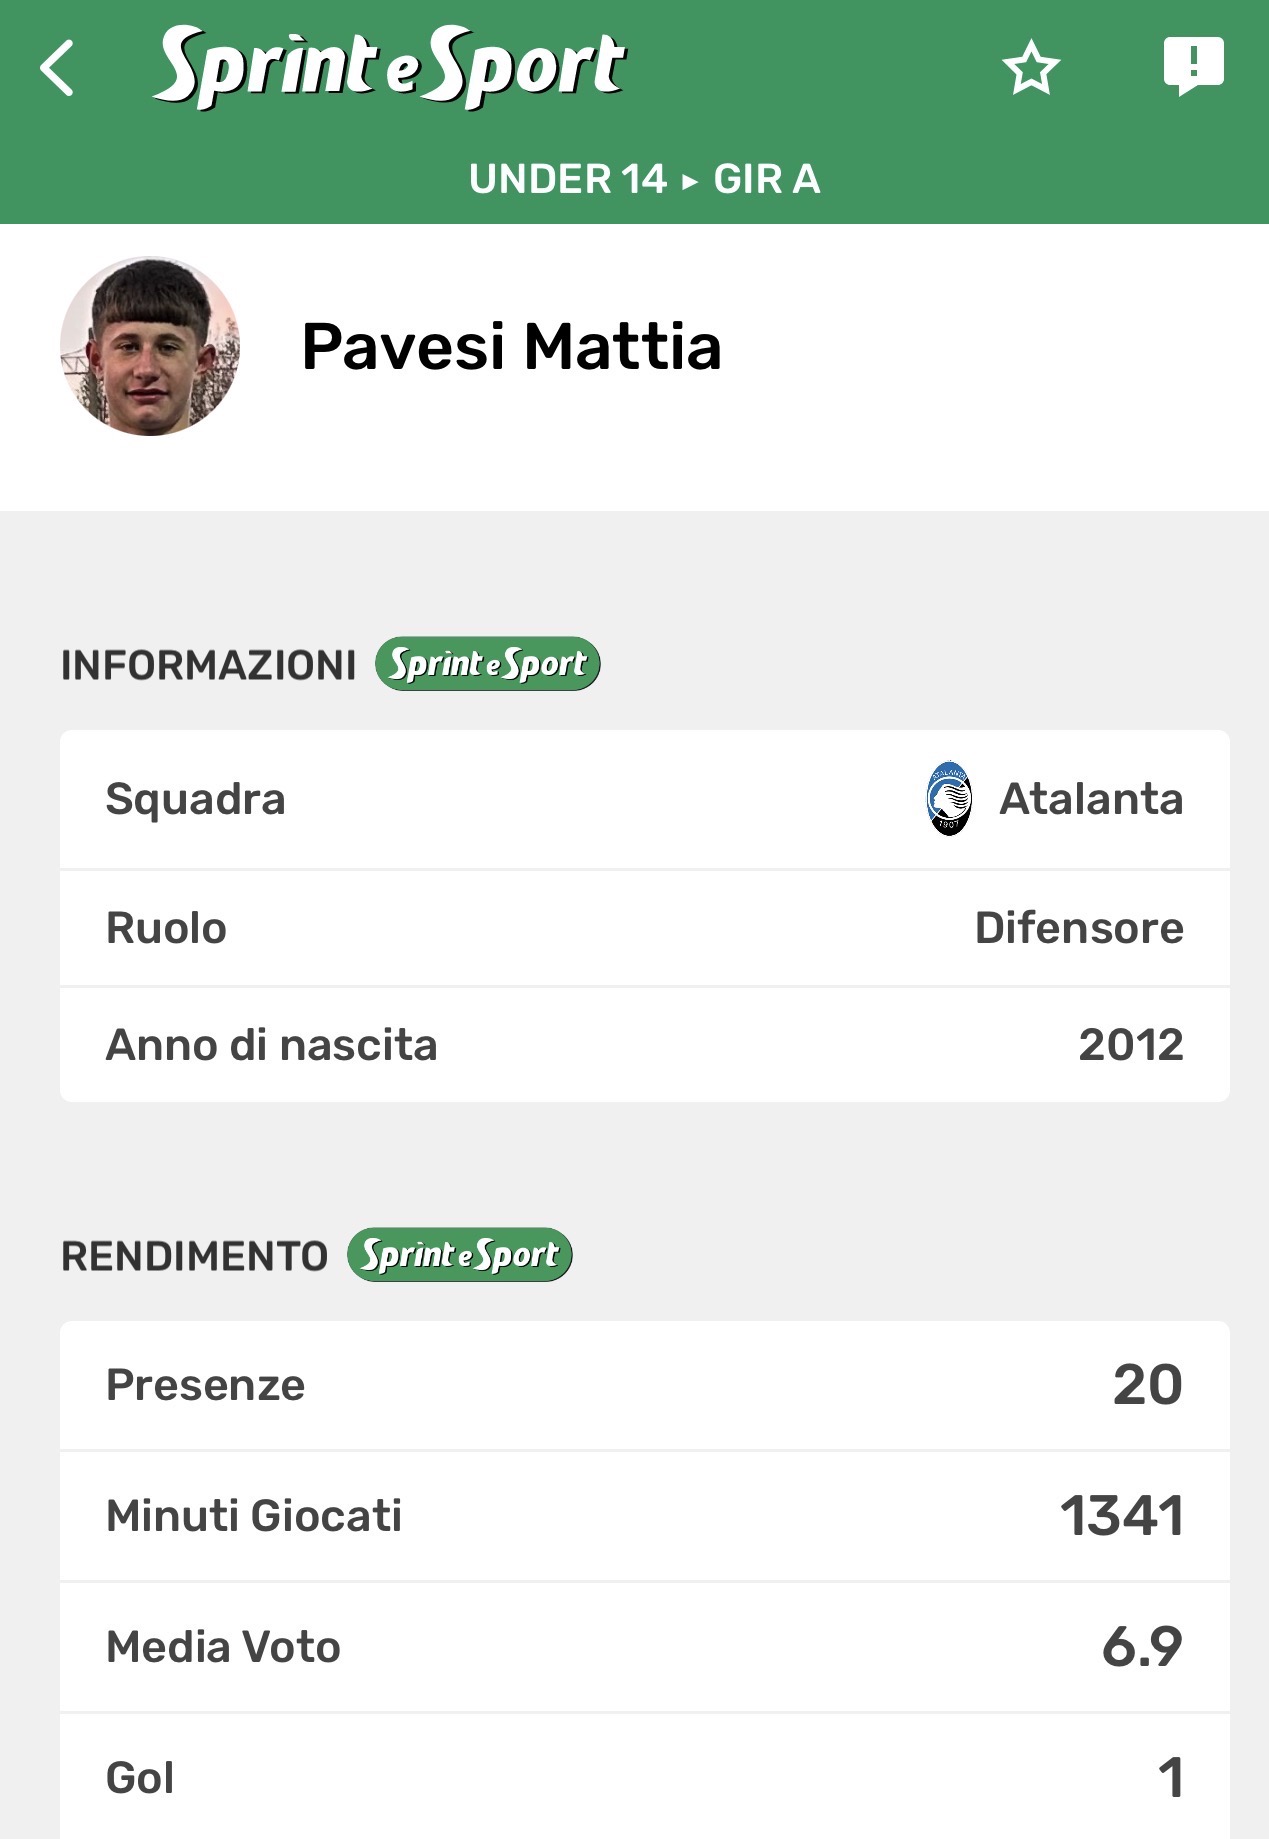Viewport: 1269px width, 1839px height.
Task: Tap the Sprint e Sport header logo
Action: [x=390, y=68]
